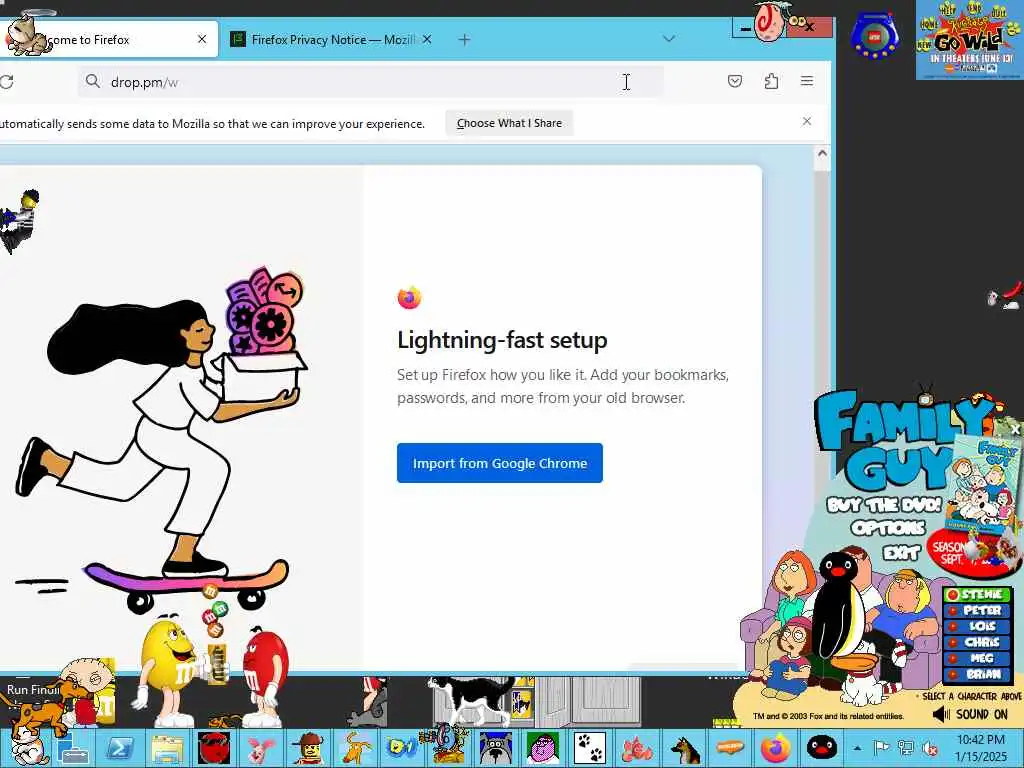Open the orange Nickelodeon splat taskbar icon

[x=730, y=748]
